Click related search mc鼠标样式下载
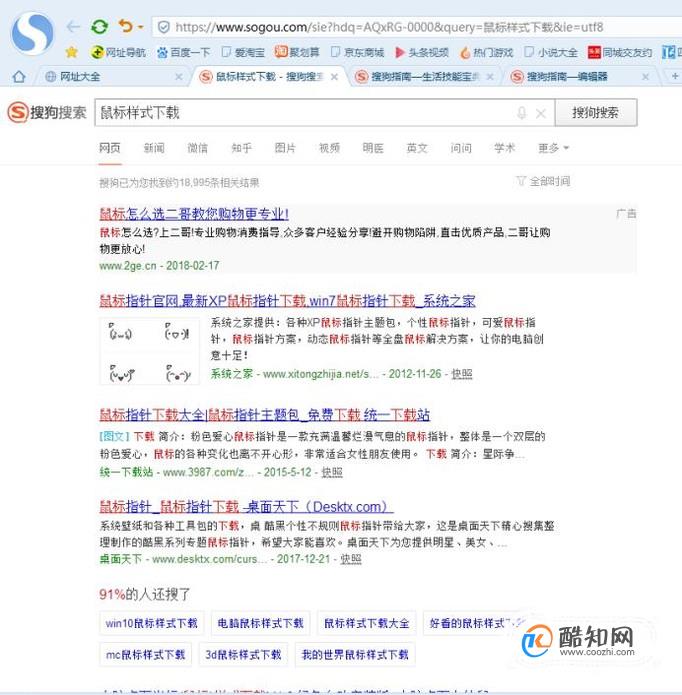The height and width of the screenshot is (695, 682). tap(145, 655)
